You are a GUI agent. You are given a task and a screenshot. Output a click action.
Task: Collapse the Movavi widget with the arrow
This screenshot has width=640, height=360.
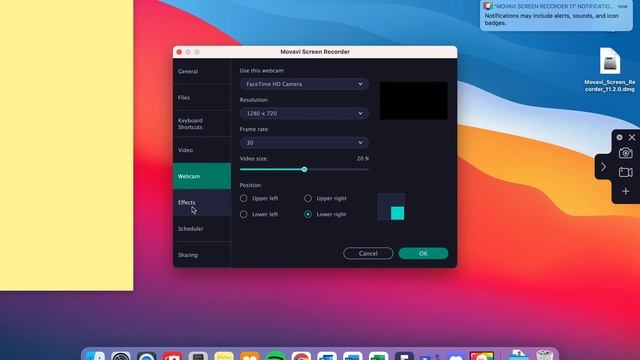coord(603,167)
